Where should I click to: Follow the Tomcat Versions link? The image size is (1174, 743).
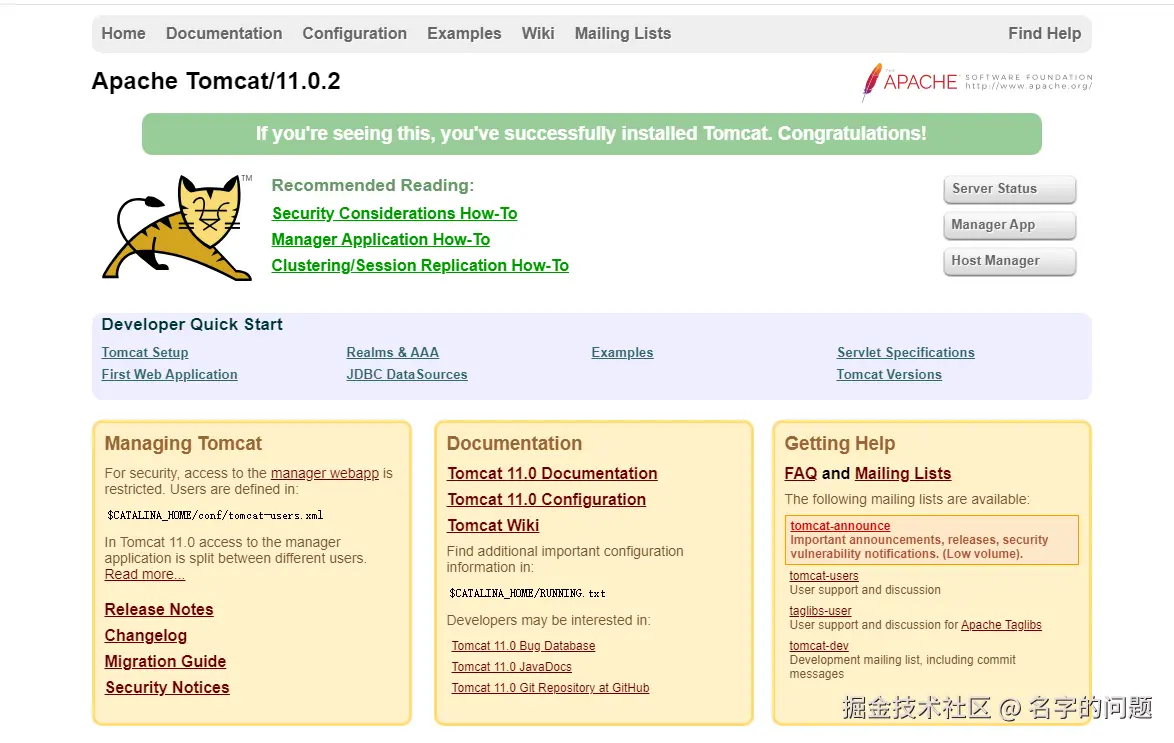(889, 374)
